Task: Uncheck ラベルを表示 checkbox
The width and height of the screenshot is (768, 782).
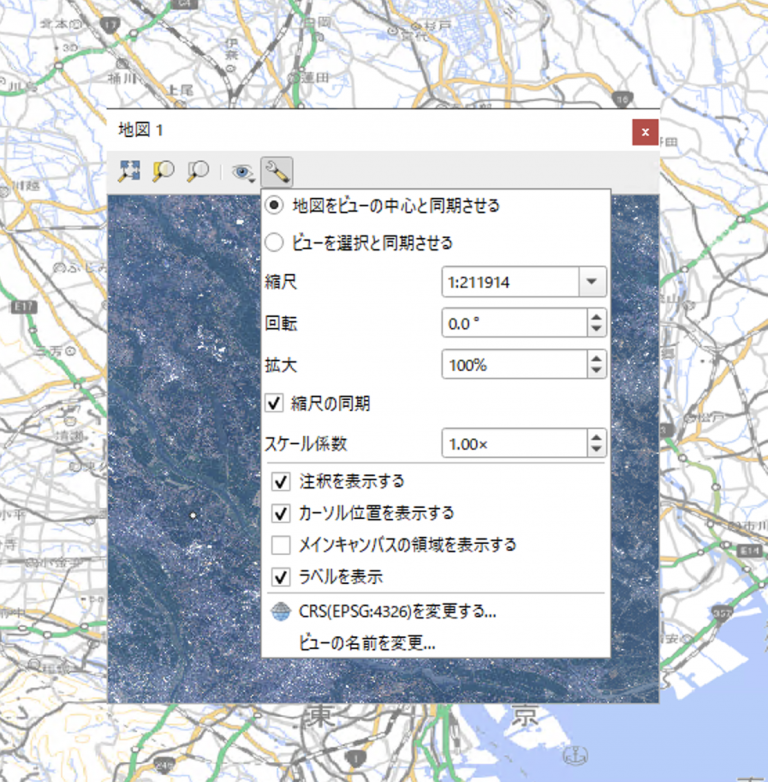Action: click(x=281, y=577)
